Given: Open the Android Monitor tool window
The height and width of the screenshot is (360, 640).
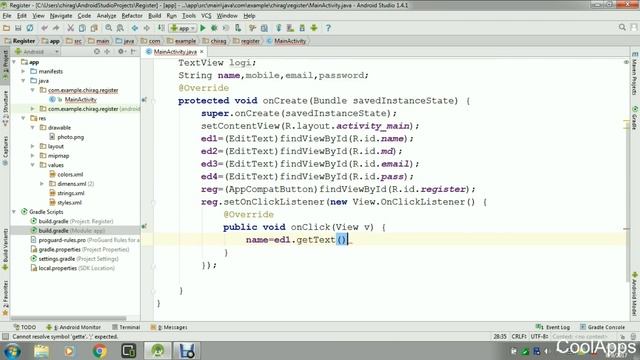Looking at the screenshot, I should tap(74, 327).
